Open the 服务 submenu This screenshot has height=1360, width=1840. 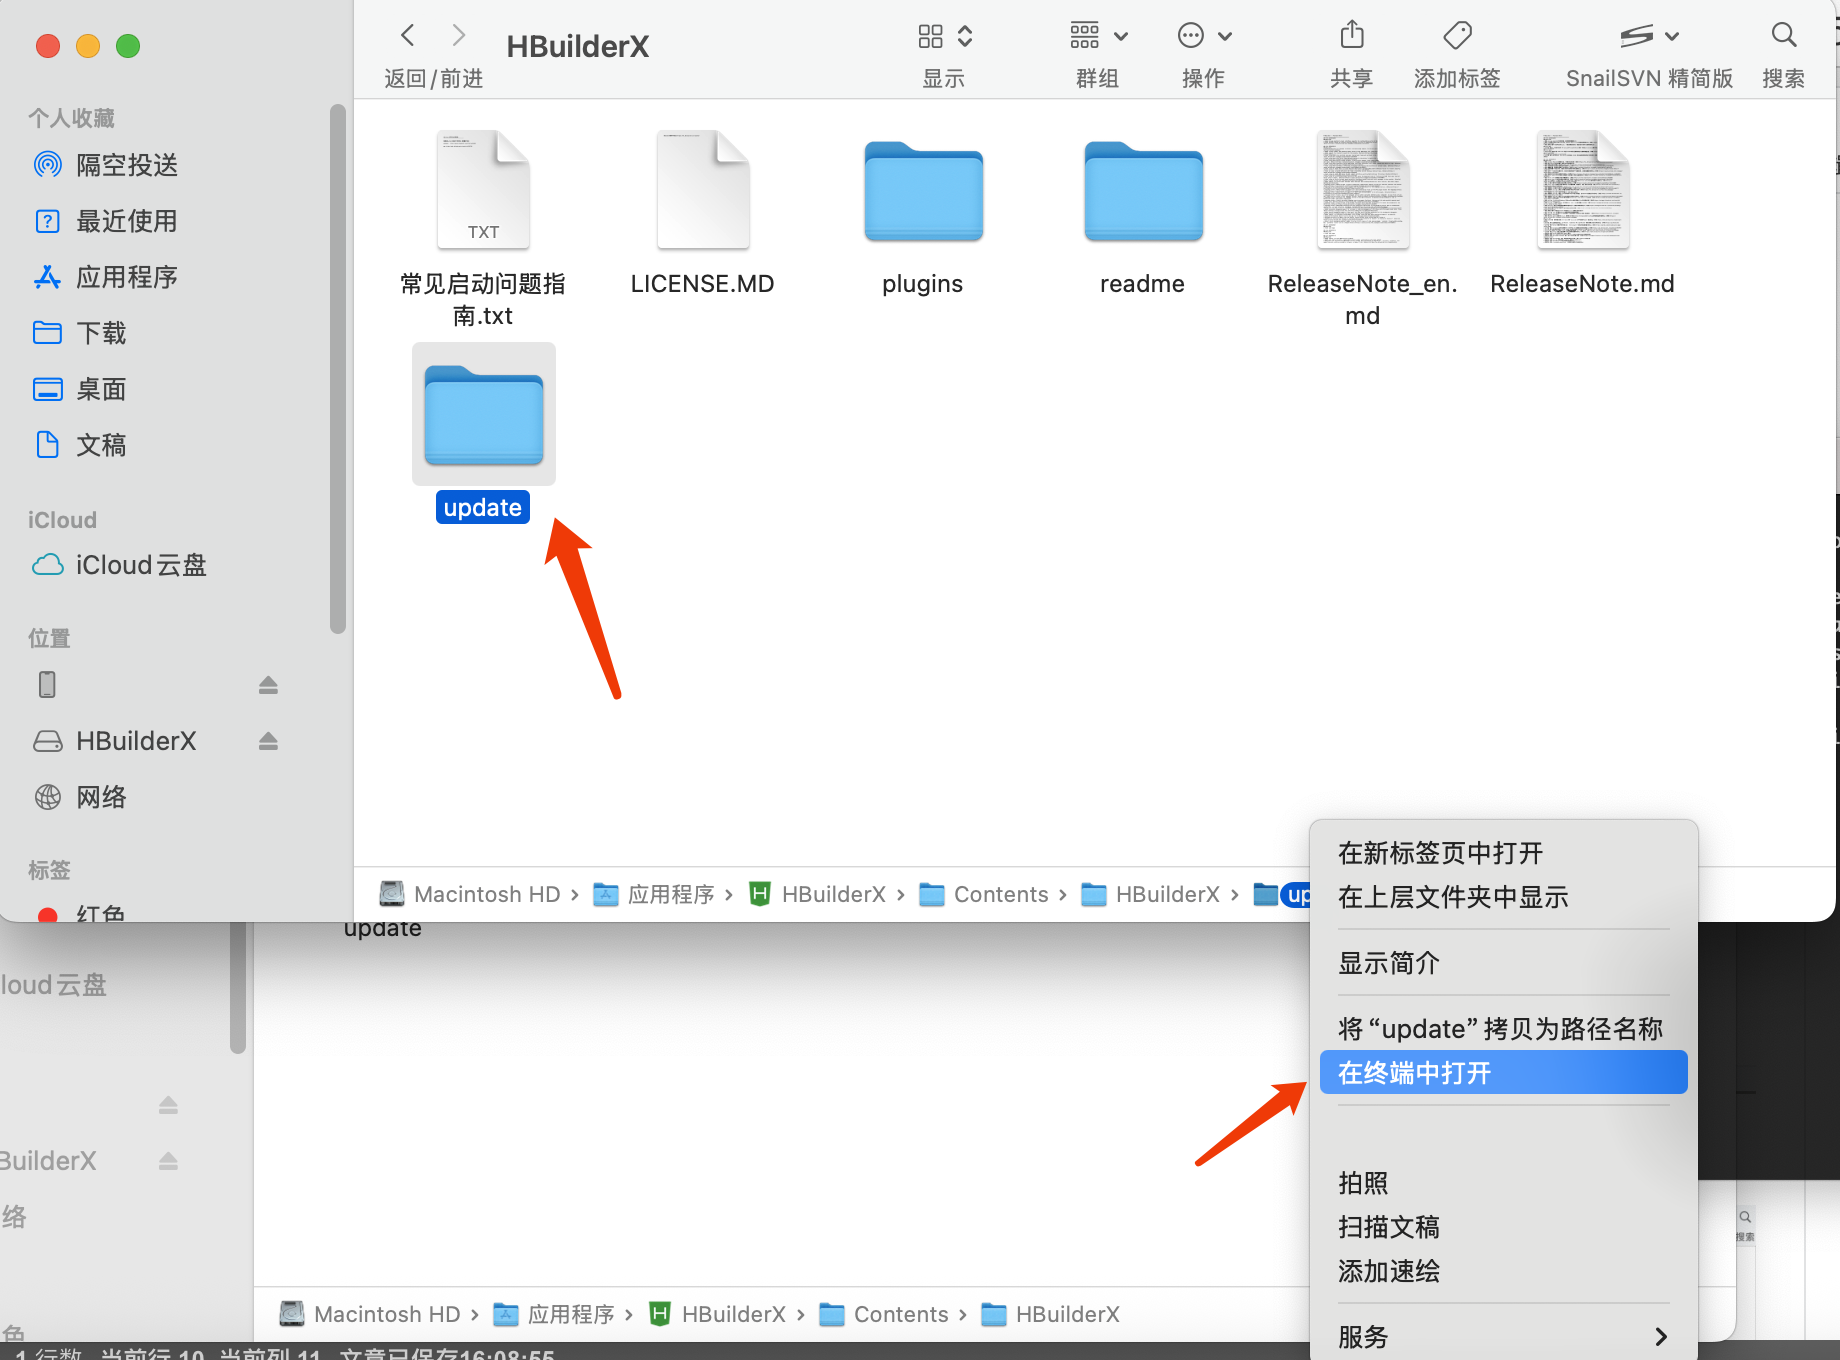tap(1362, 1337)
